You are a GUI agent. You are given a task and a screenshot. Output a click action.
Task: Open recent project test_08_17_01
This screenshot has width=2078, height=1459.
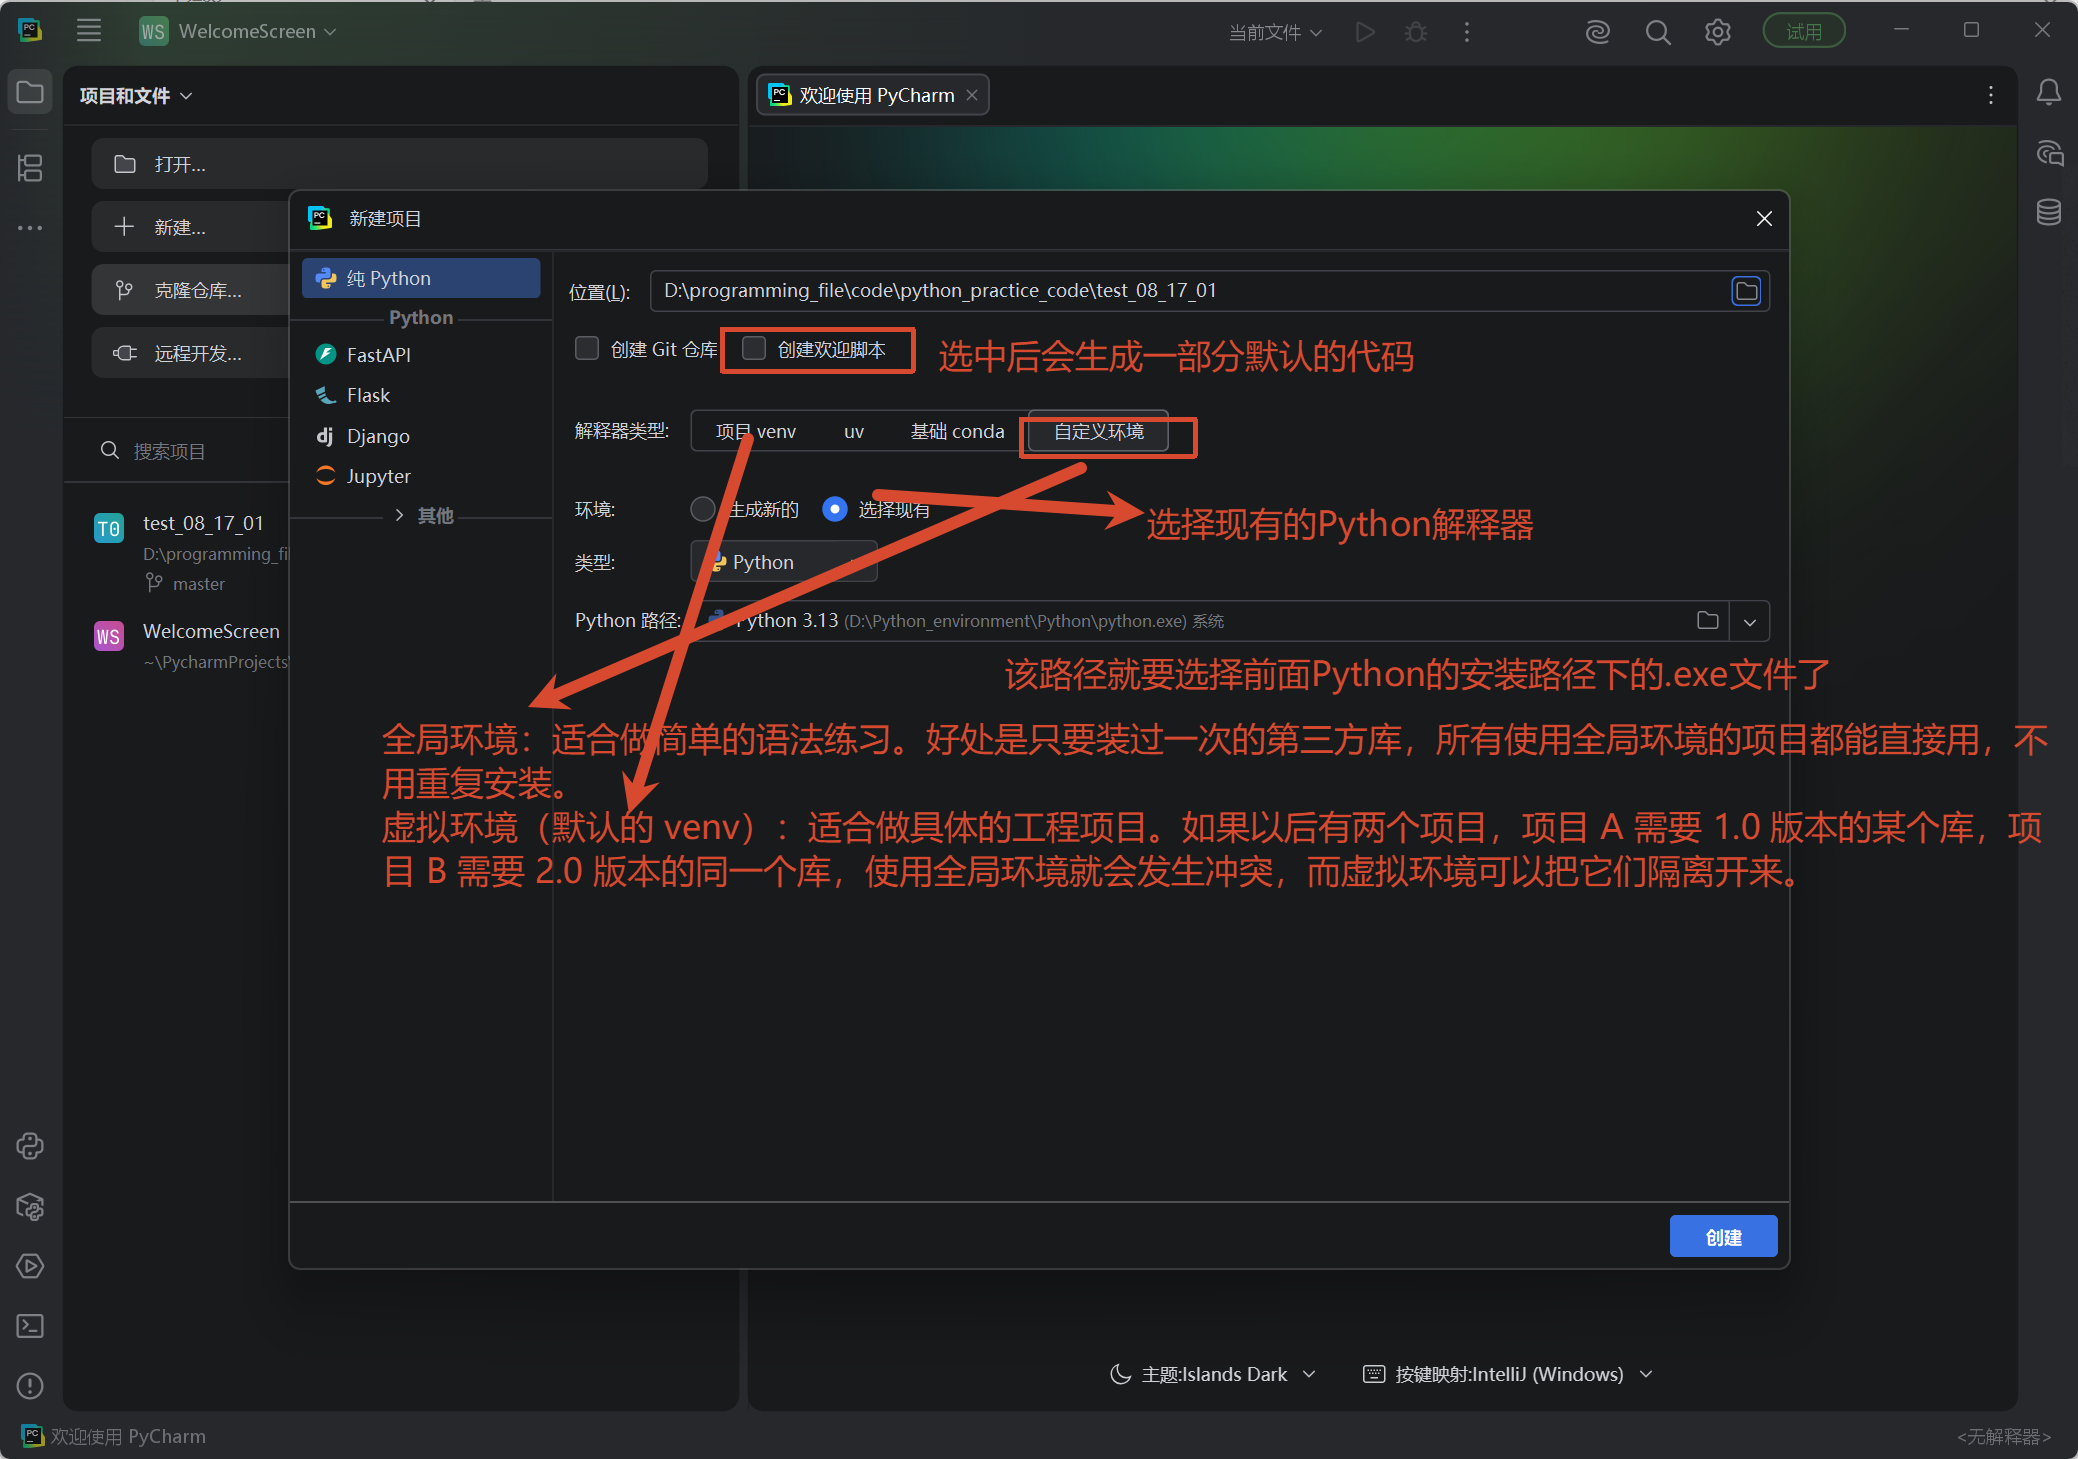[x=190, y=552]
